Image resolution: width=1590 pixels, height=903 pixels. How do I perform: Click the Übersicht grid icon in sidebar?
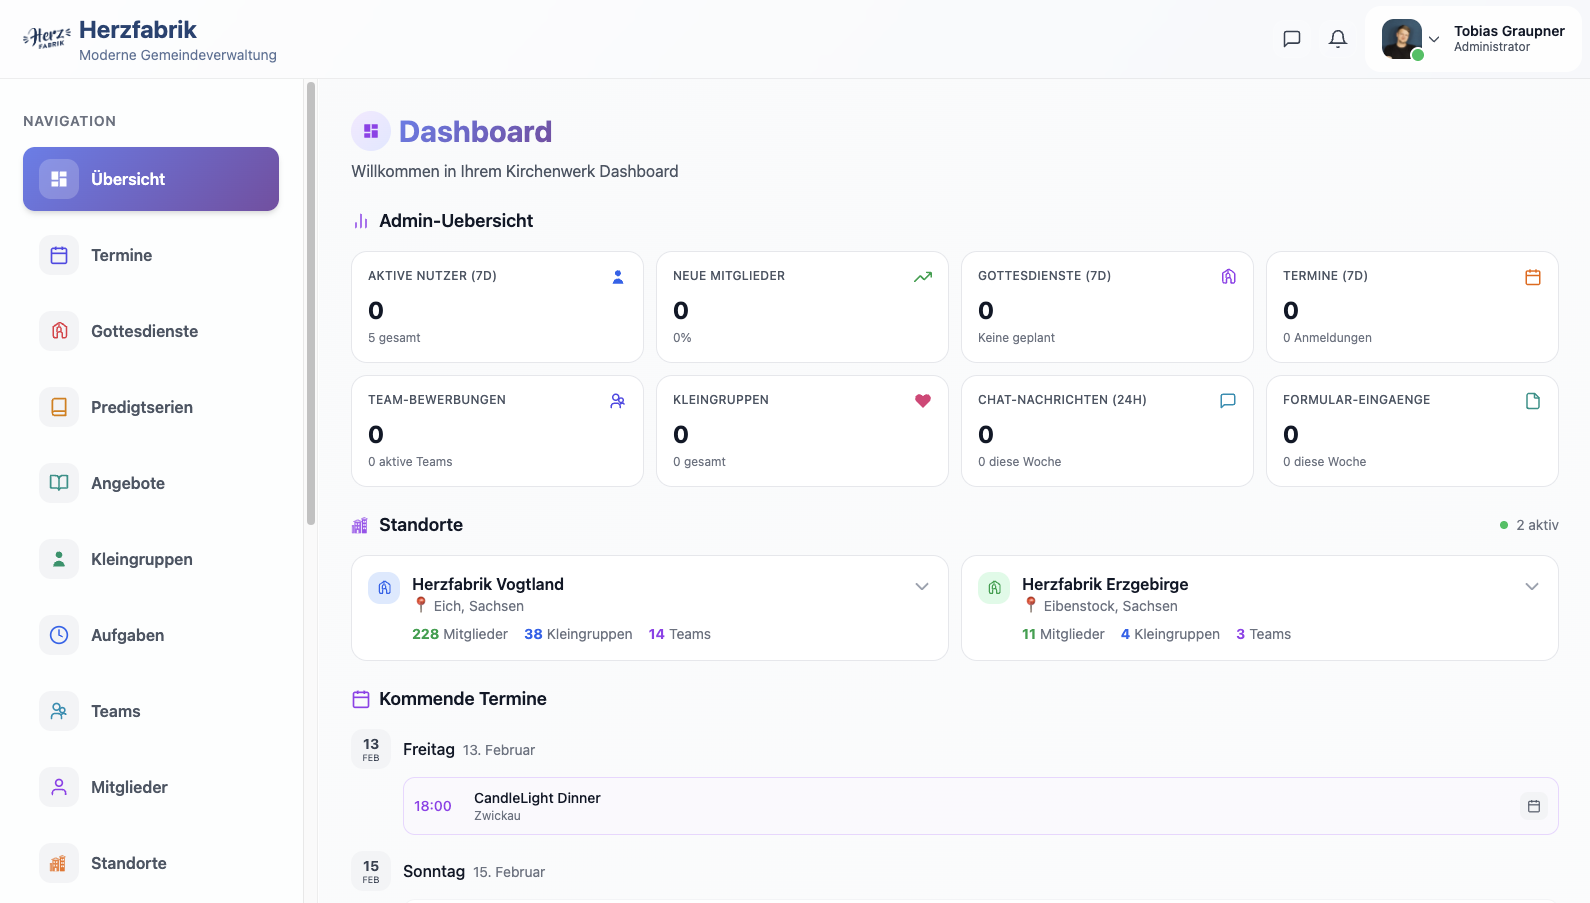(x=59, y=179)
